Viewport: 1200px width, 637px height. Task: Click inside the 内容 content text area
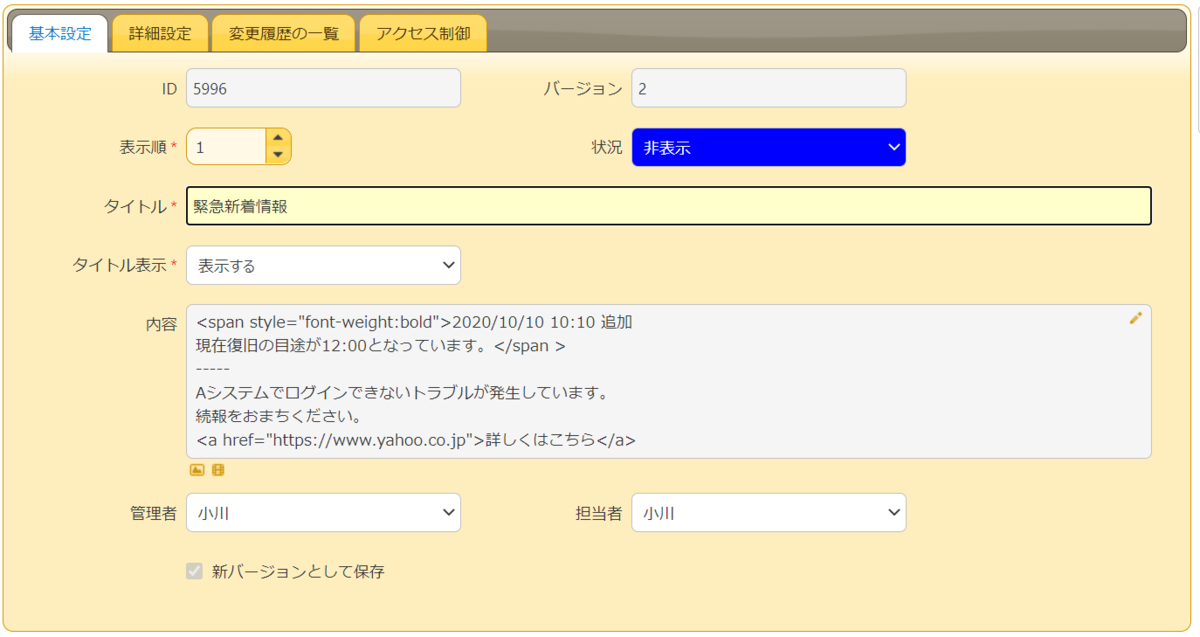coord(600,380)
